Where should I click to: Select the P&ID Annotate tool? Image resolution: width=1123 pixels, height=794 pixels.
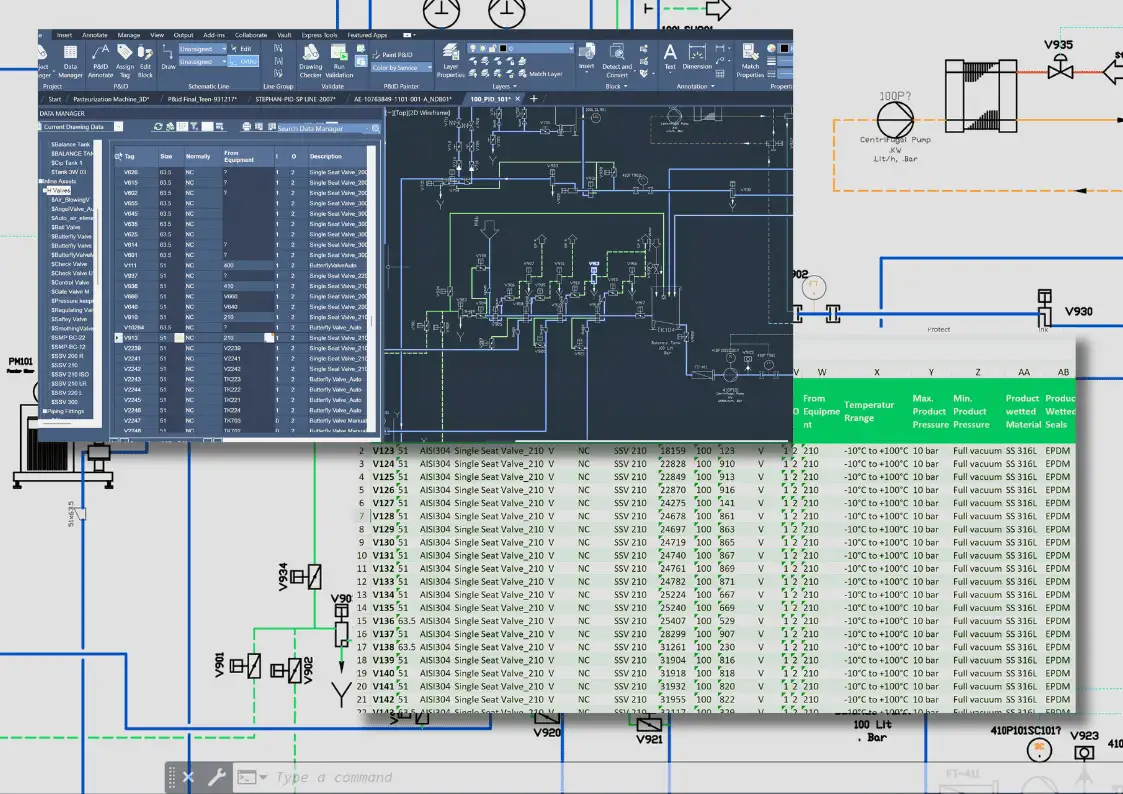[x=100, y=61]
